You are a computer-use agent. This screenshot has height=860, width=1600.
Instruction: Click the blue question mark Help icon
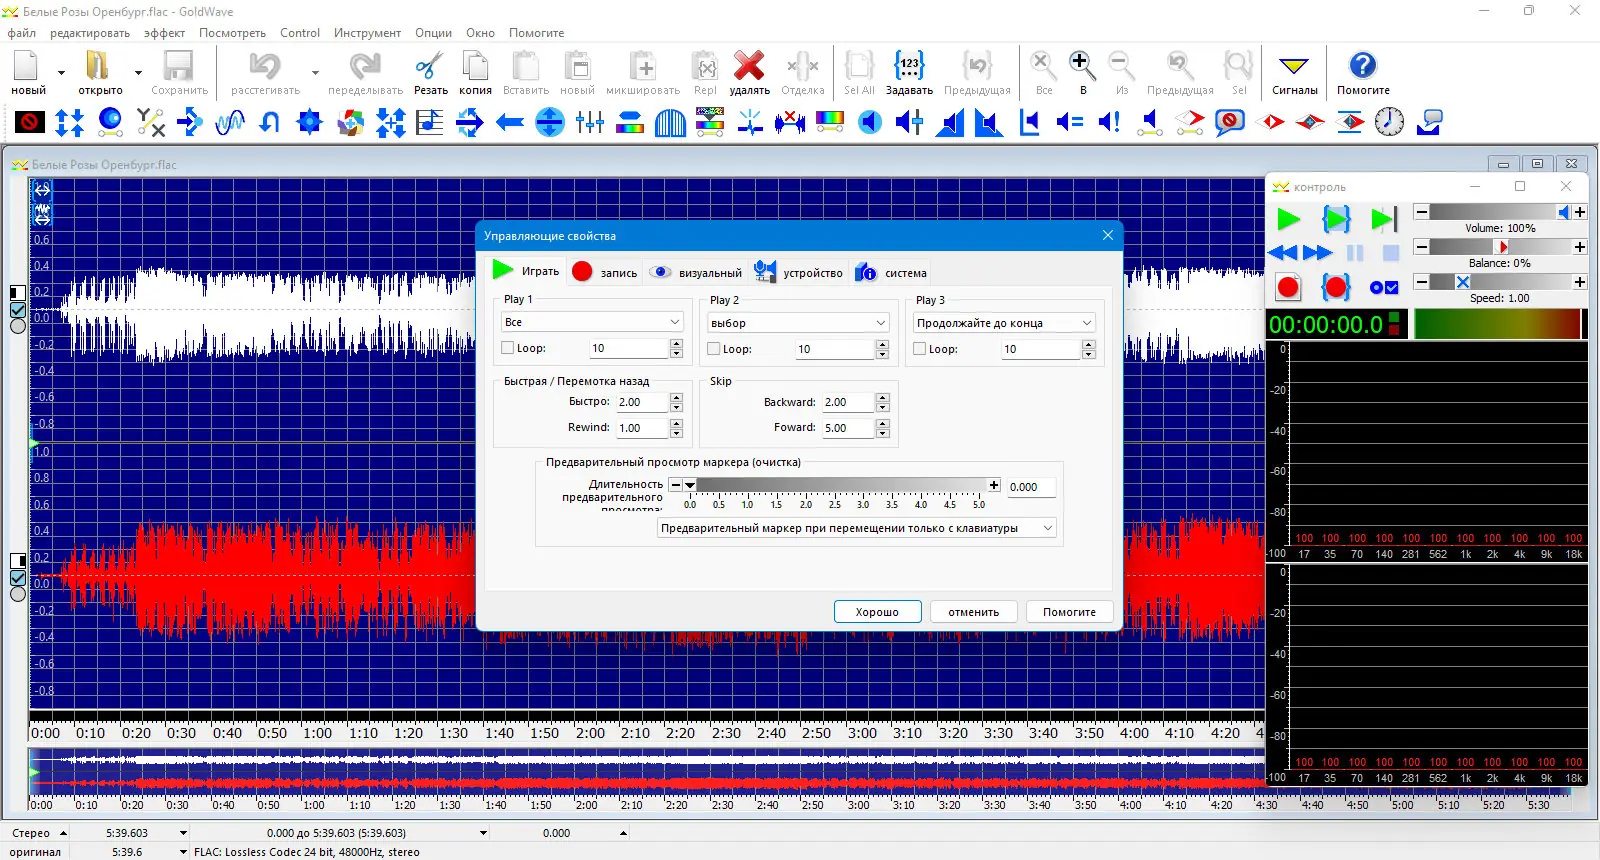pos(1362,67)
